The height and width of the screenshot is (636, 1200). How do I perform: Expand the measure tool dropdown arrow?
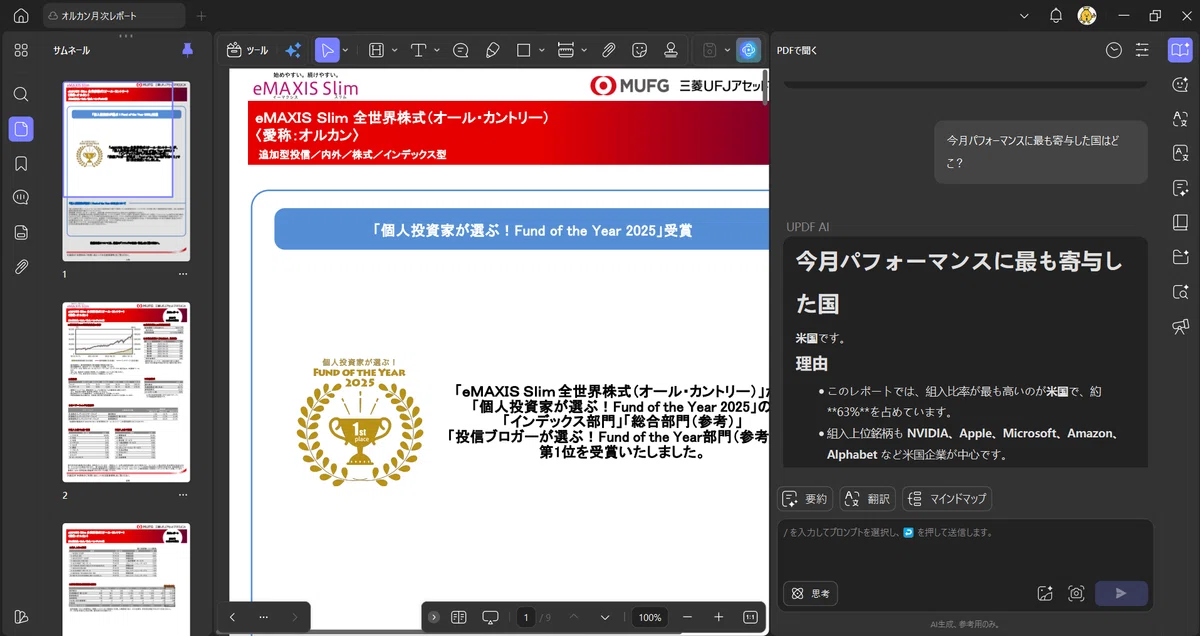[x=584, y=50]
